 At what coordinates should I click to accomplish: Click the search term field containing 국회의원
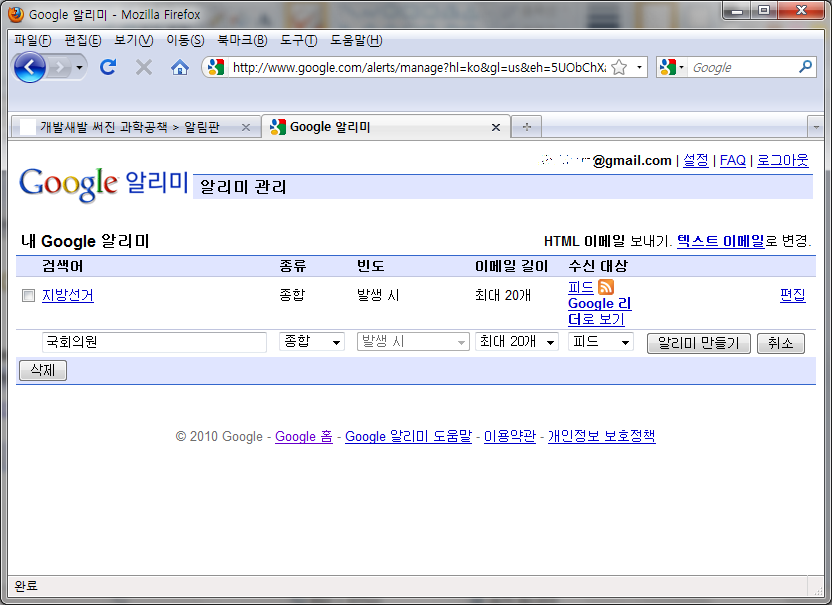point(154,342)
